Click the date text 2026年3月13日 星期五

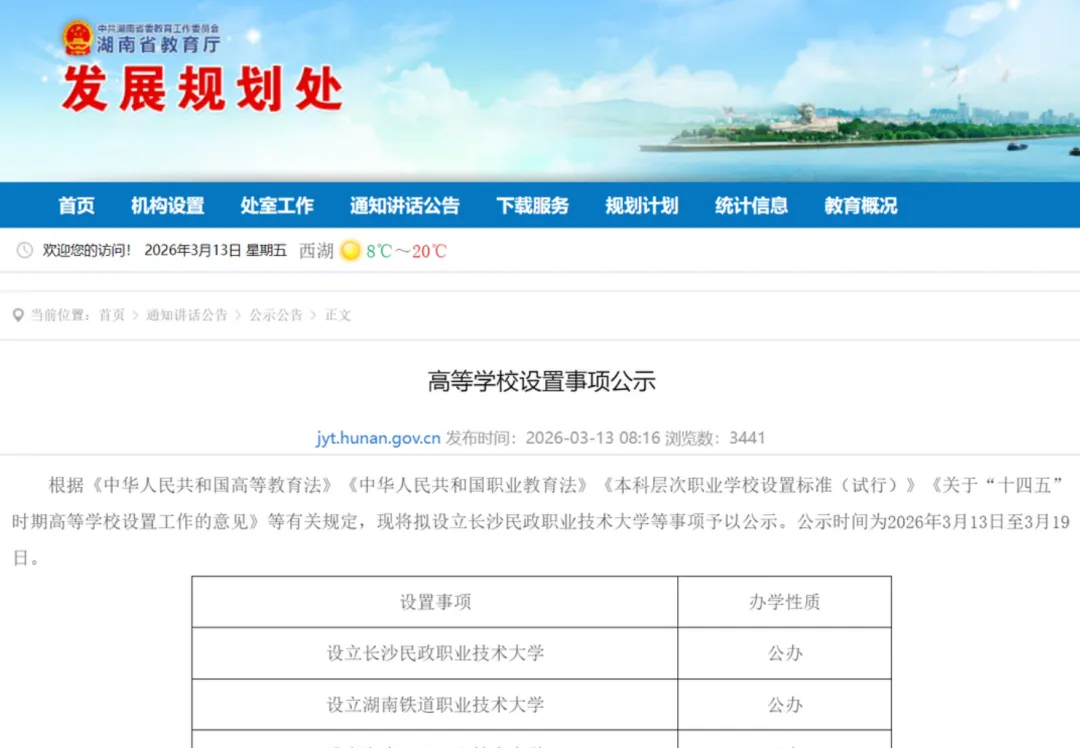216,251
